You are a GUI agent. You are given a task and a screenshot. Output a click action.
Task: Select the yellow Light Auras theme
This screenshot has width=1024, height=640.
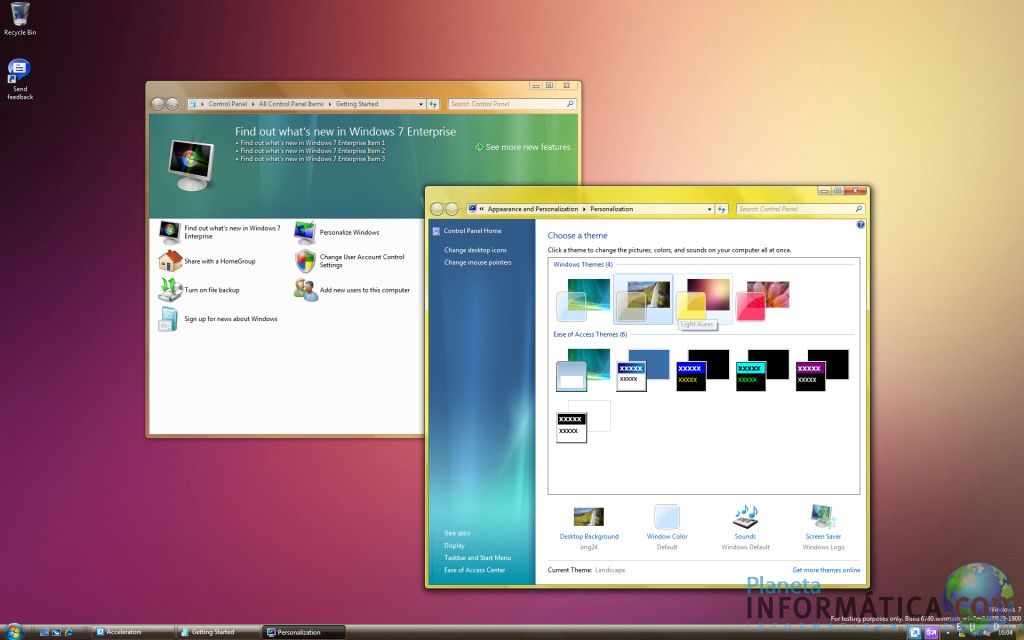point(703,300)
